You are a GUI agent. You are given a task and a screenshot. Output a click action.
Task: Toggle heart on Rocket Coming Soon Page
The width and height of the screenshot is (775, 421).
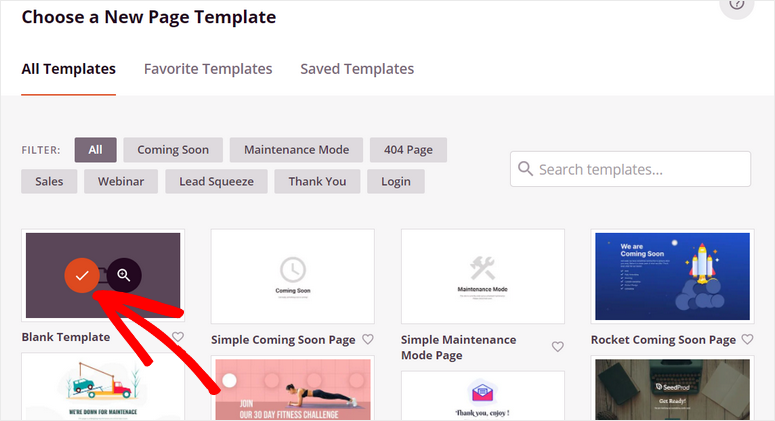[x=747, y=339]
